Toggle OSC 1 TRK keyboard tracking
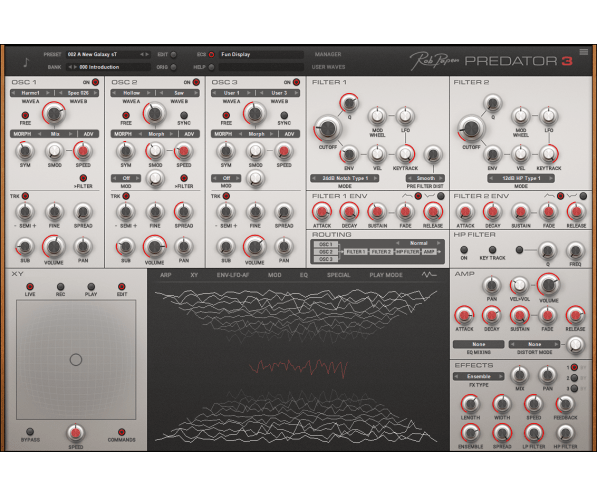The image size is (597, 497). [x=25, y=196]
